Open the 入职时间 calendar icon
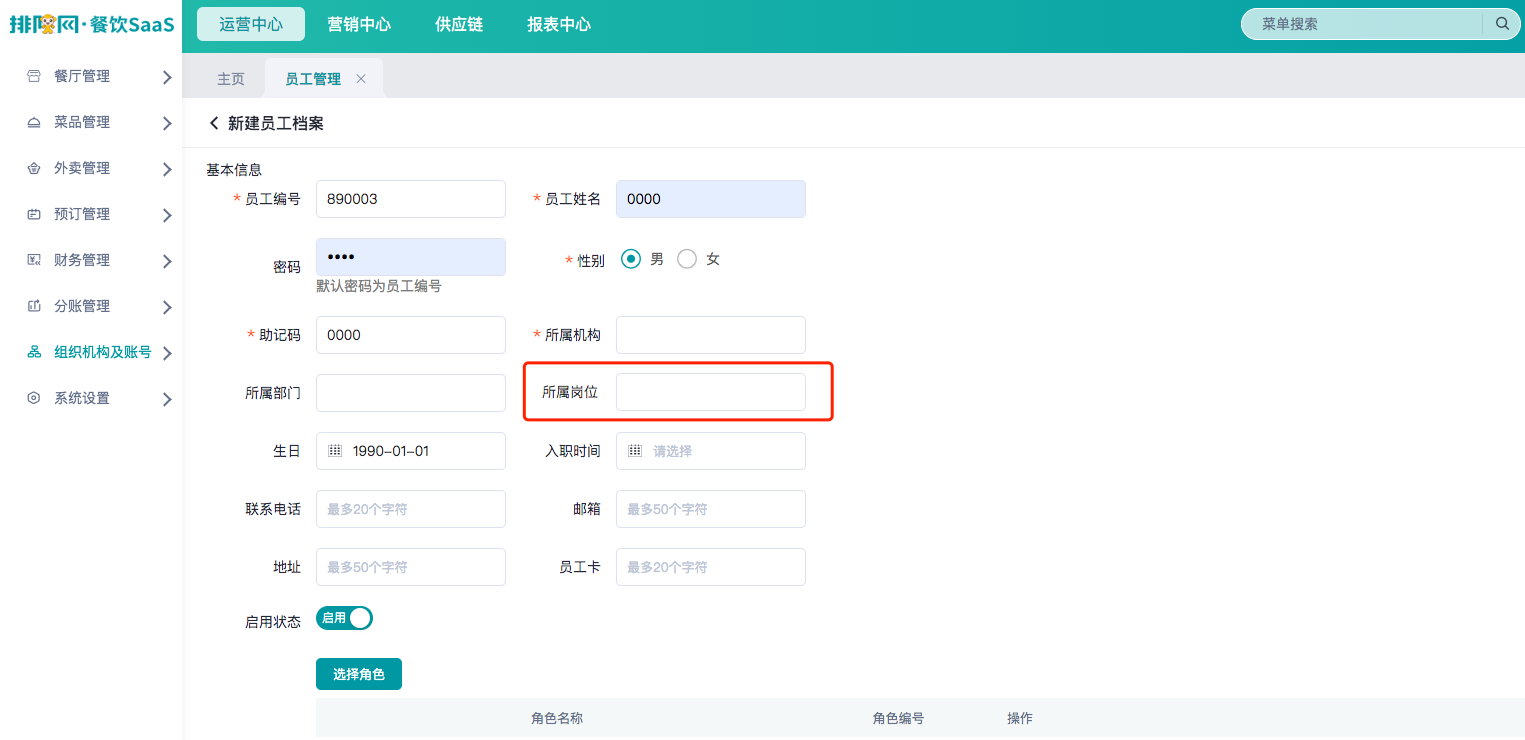The height and width of the screenshot is (740, 1525). click(635, 451)
